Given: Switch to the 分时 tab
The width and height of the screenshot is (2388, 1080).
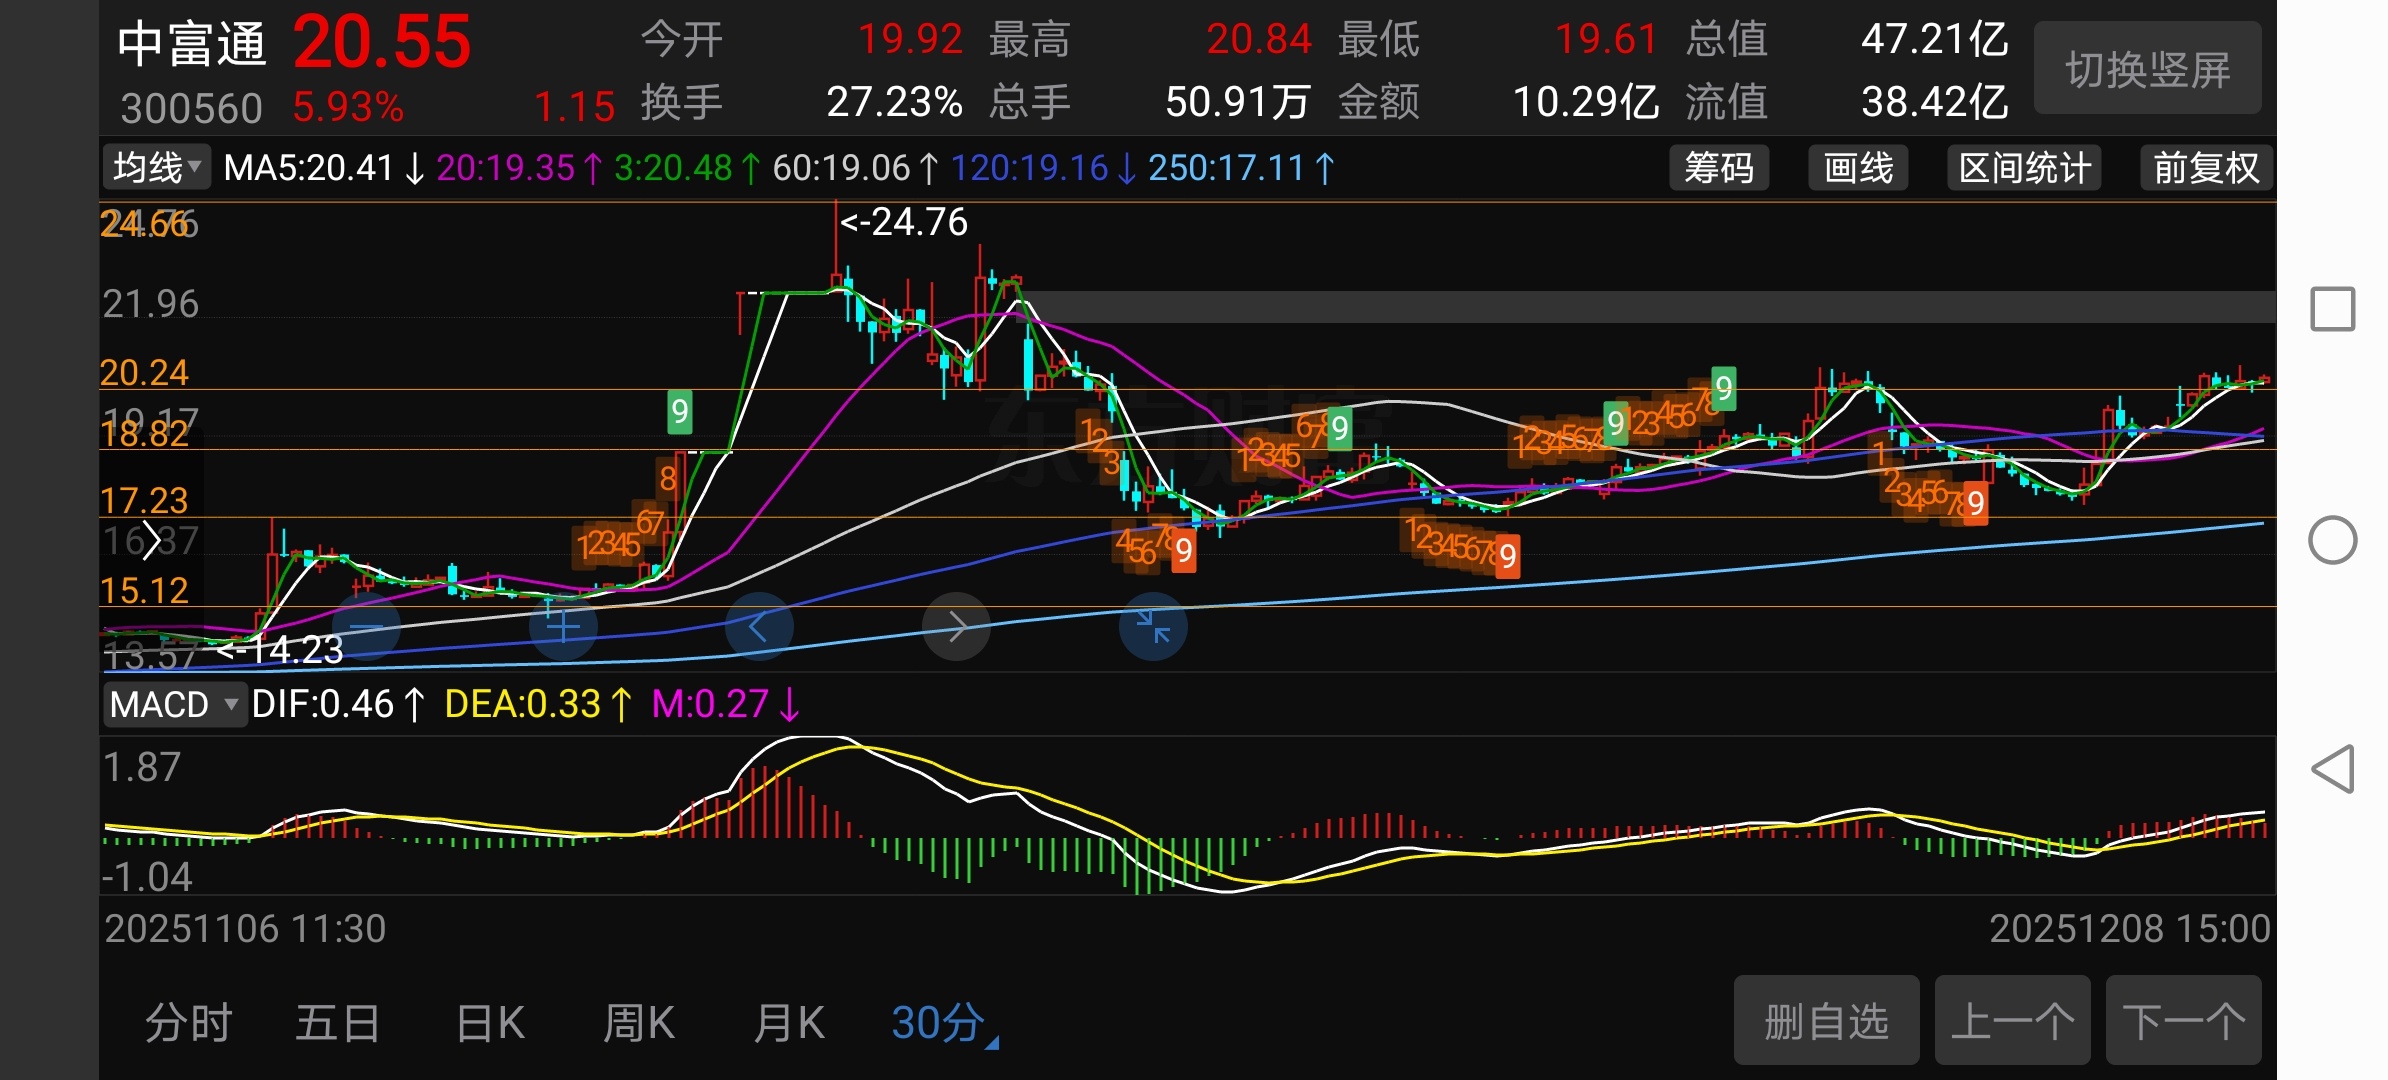Looking at the screenshot, I should click(x=188, y=1023).
